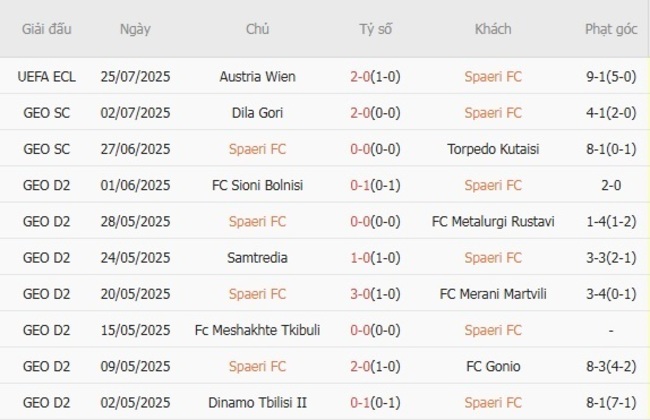The image size is (650, 420).
Task: Click the Austria Wien team link
Action: (257, 76)
